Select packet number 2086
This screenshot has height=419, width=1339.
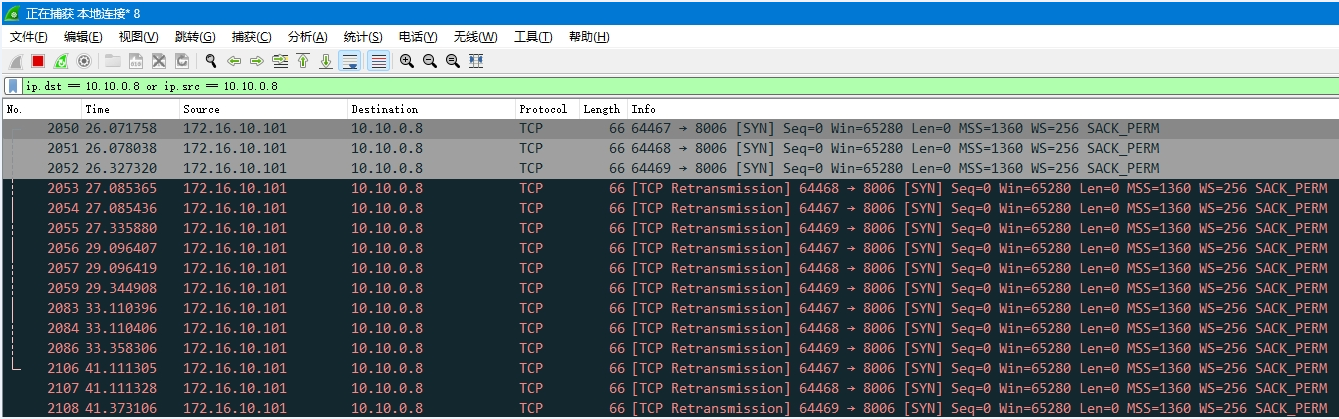point(670,348)
